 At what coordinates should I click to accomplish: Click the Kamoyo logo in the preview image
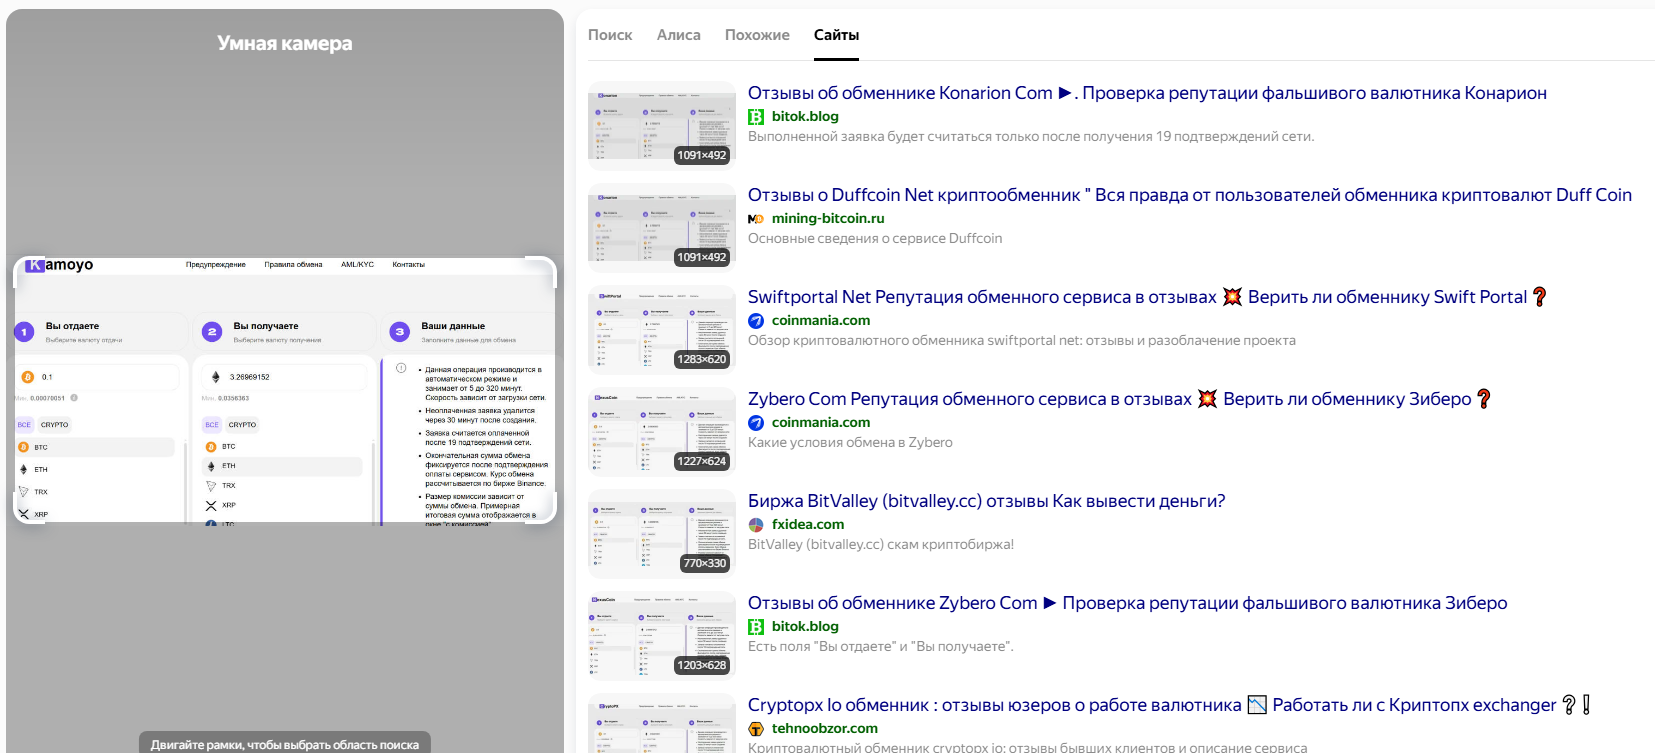pos(59,265)
